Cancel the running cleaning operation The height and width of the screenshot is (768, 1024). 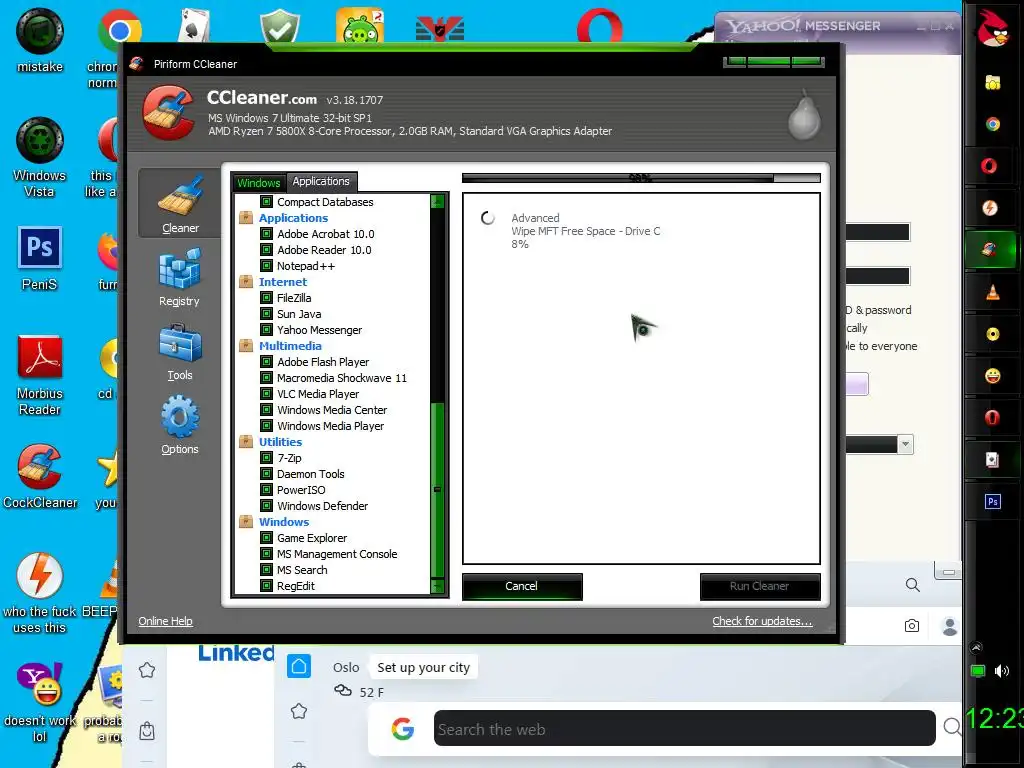click(522, 586)
